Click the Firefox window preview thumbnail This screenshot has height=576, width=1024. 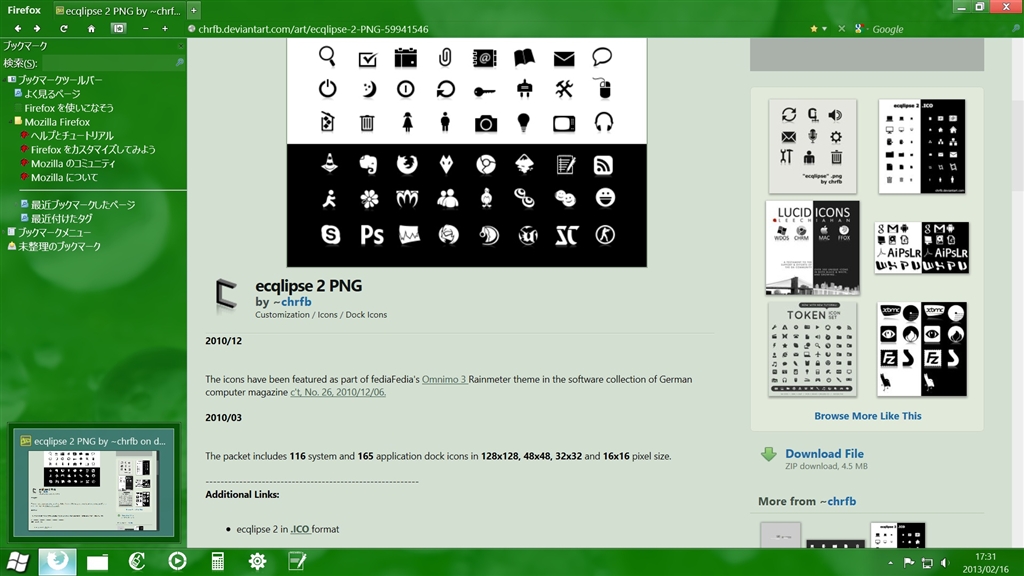pyautogui.click(x=94, y=483)
